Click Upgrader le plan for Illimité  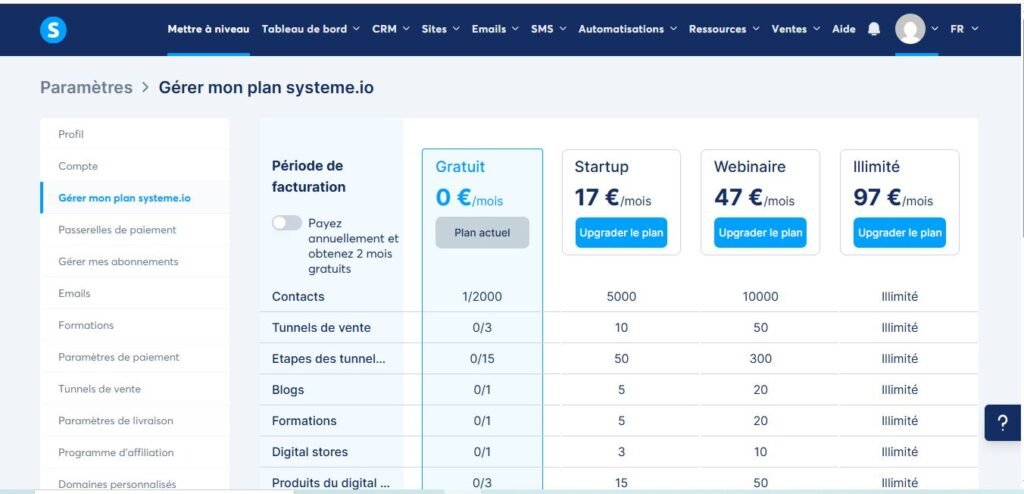point(899,233)
